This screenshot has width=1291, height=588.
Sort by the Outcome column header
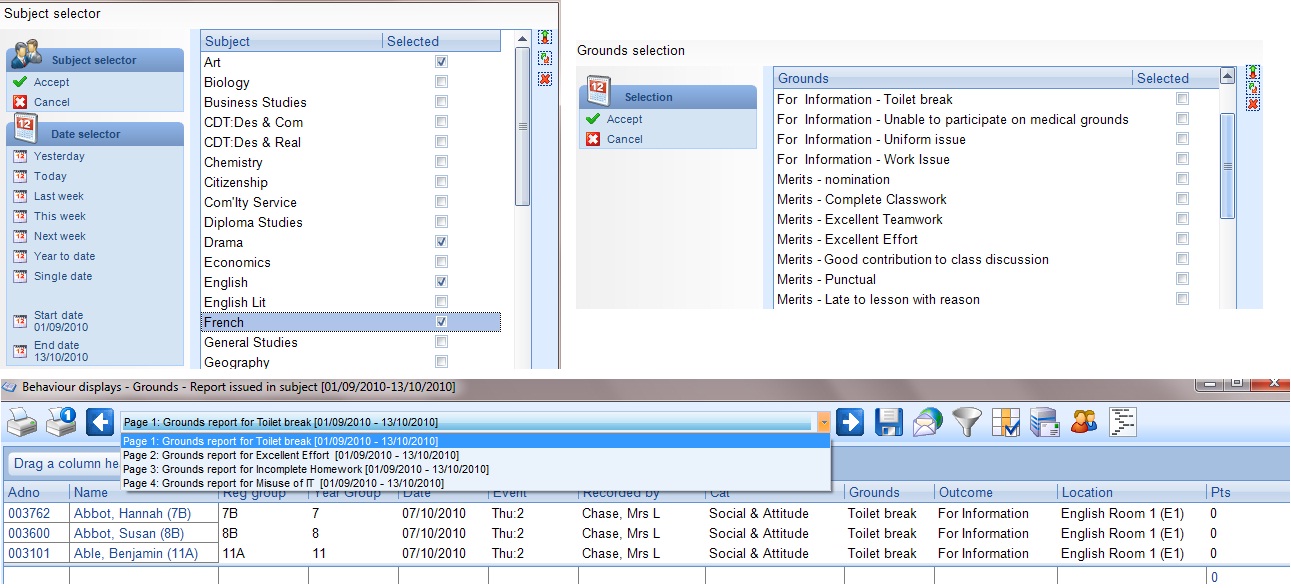click(996, 492)
